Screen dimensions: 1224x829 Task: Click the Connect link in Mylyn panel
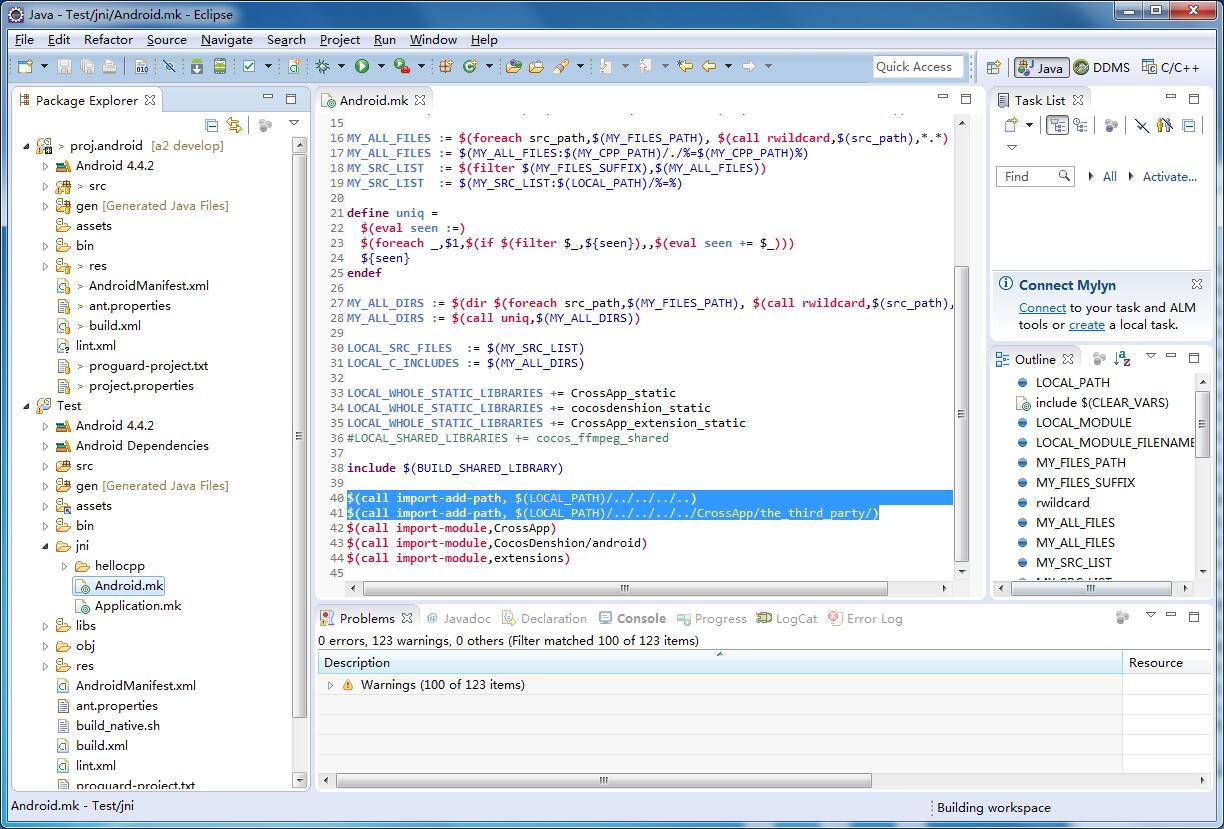1042,308
